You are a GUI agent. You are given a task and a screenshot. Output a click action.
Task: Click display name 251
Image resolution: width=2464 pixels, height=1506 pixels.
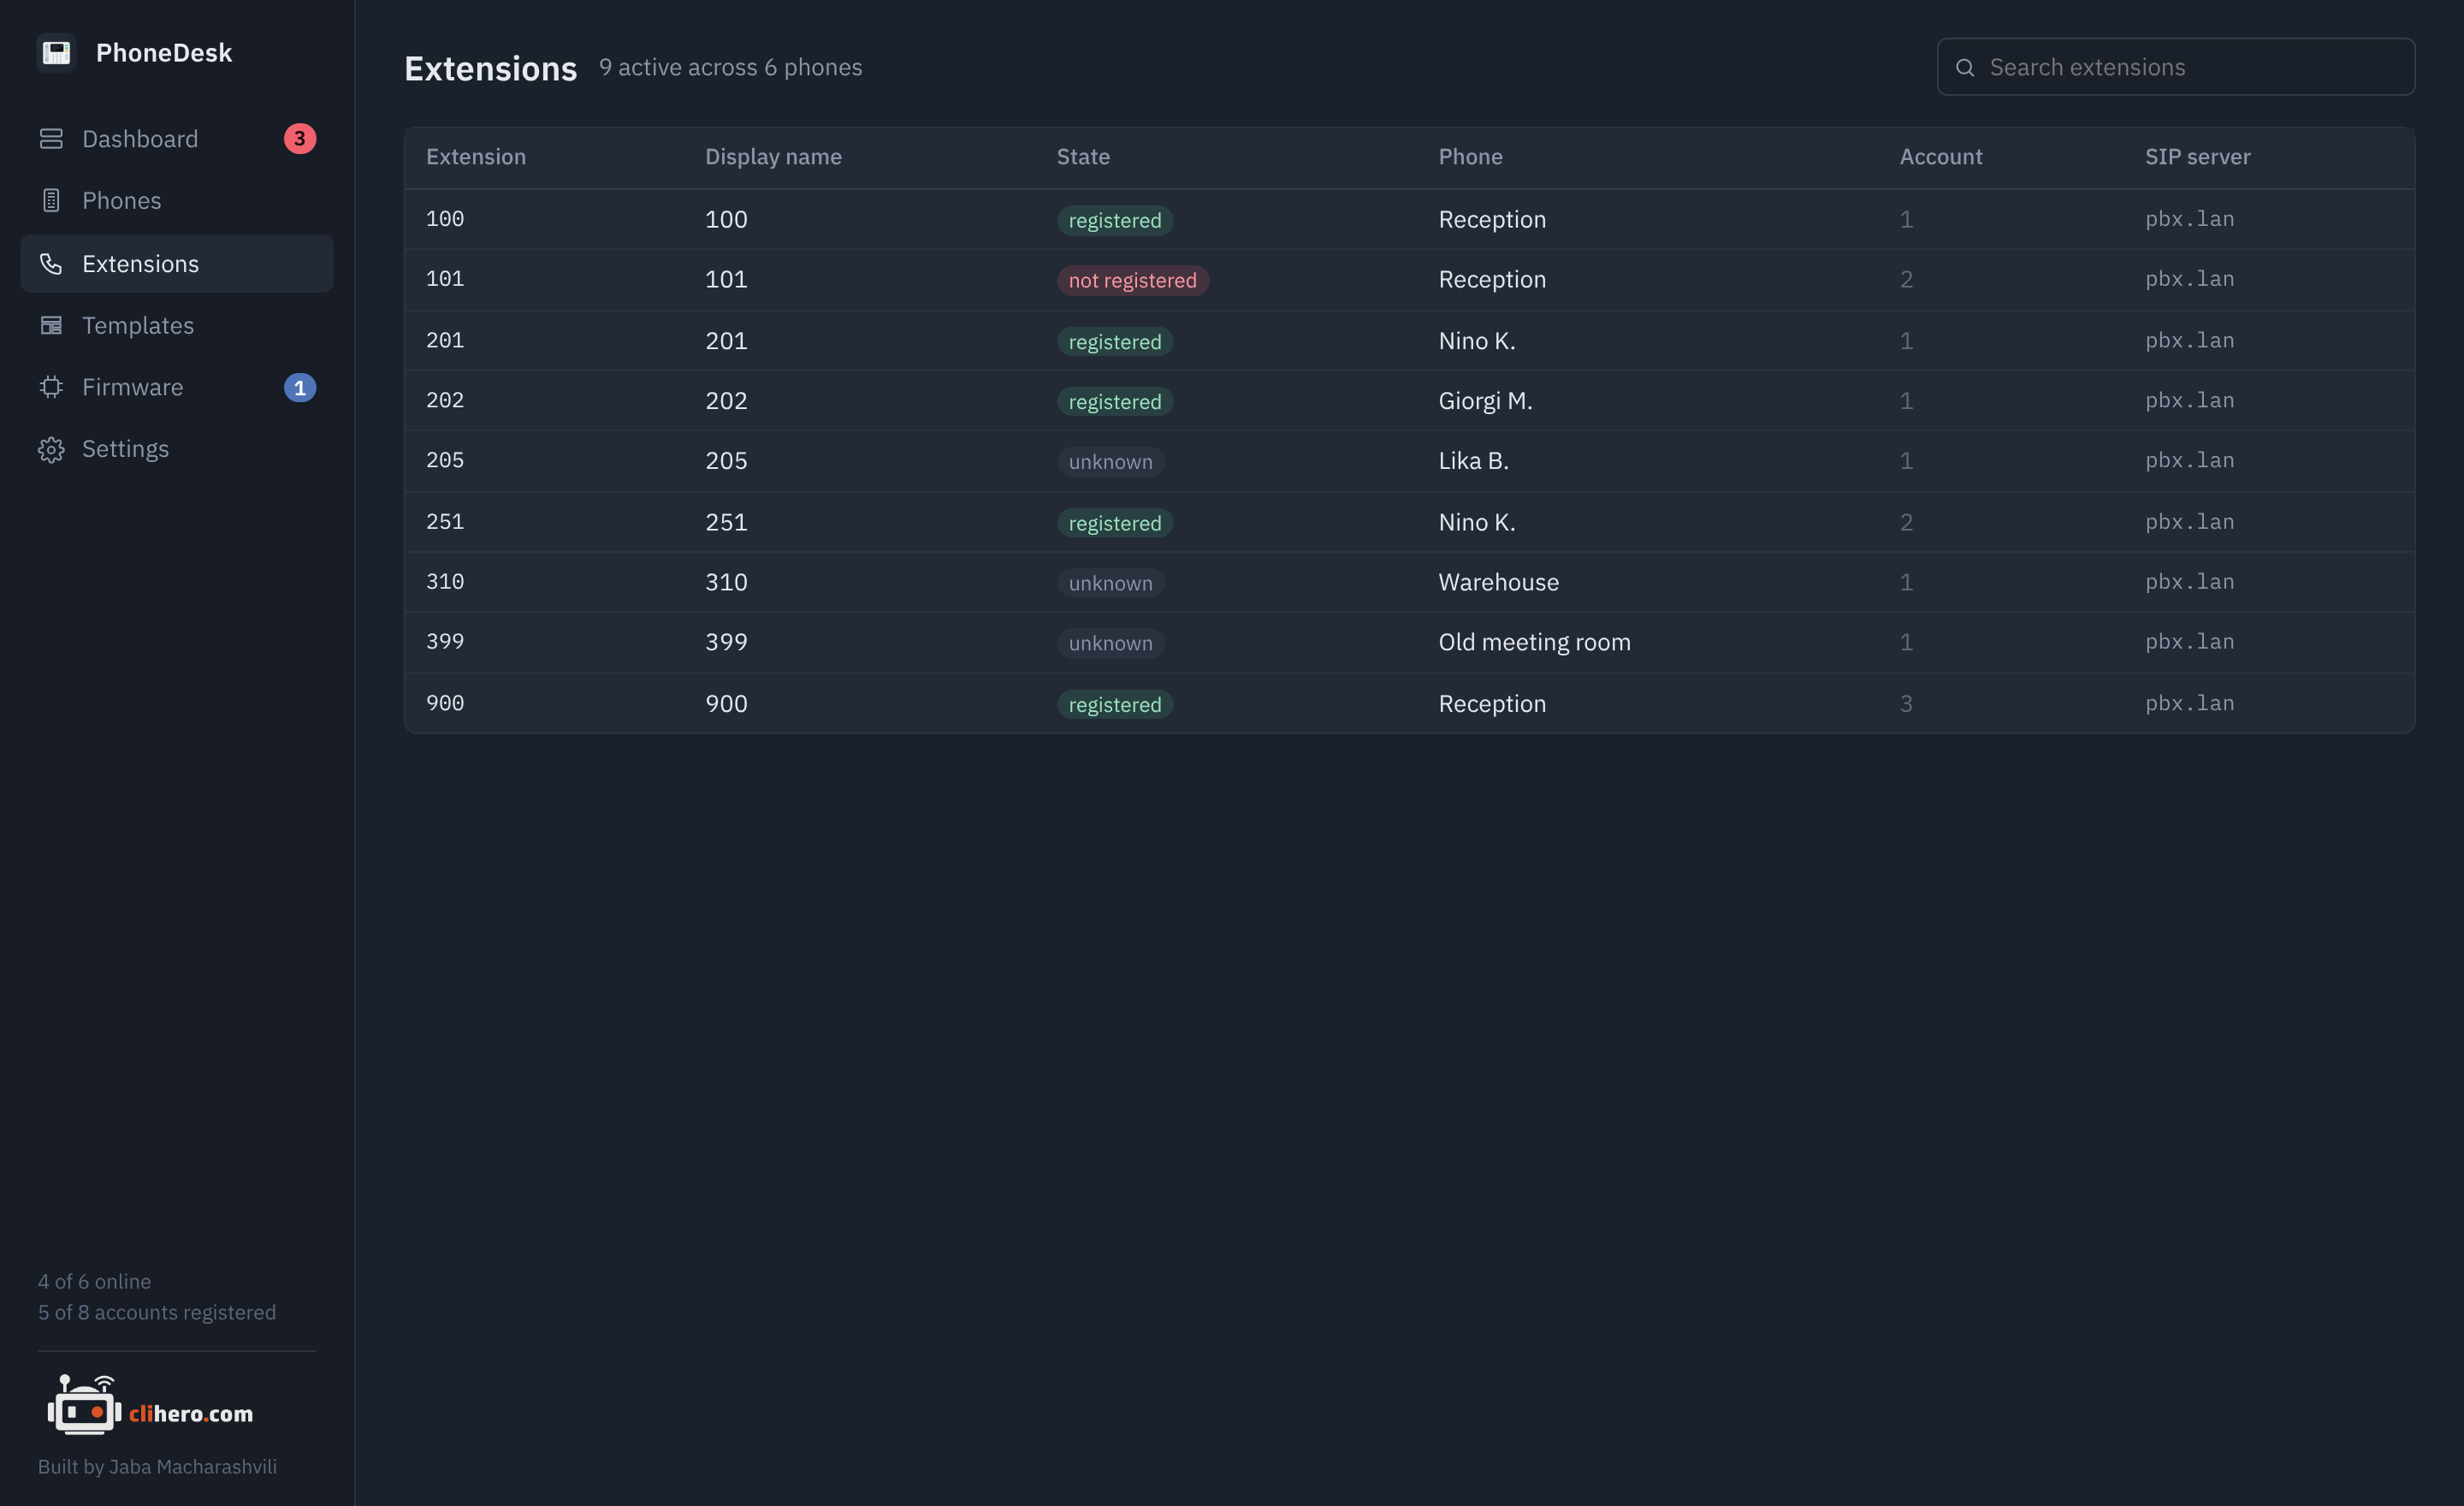(x=726, y=522)
